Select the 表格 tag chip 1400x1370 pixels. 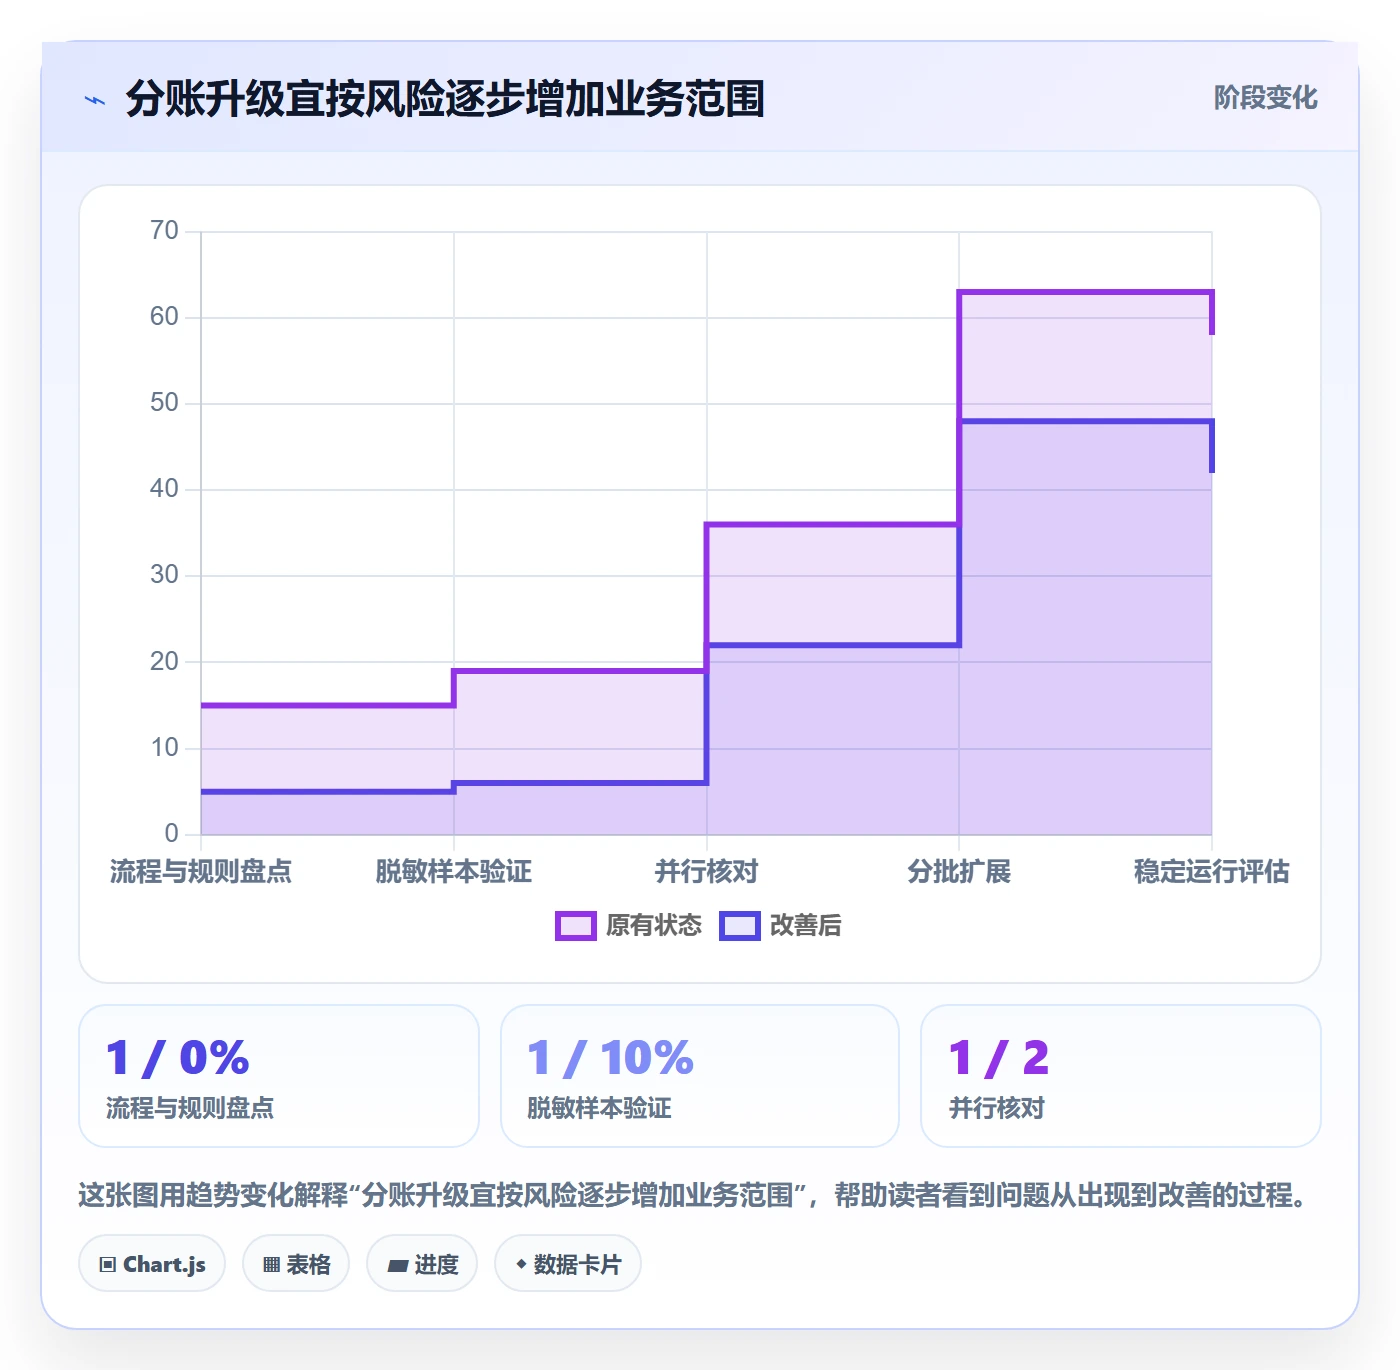[x=296, y=1264]
